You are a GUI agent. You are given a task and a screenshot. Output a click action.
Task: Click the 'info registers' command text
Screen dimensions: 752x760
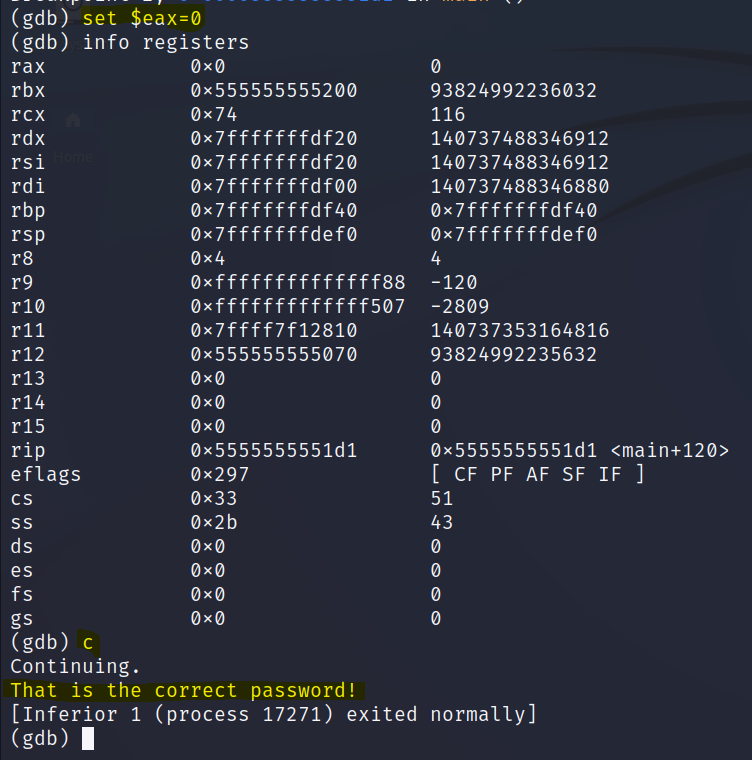click(166, 43)
